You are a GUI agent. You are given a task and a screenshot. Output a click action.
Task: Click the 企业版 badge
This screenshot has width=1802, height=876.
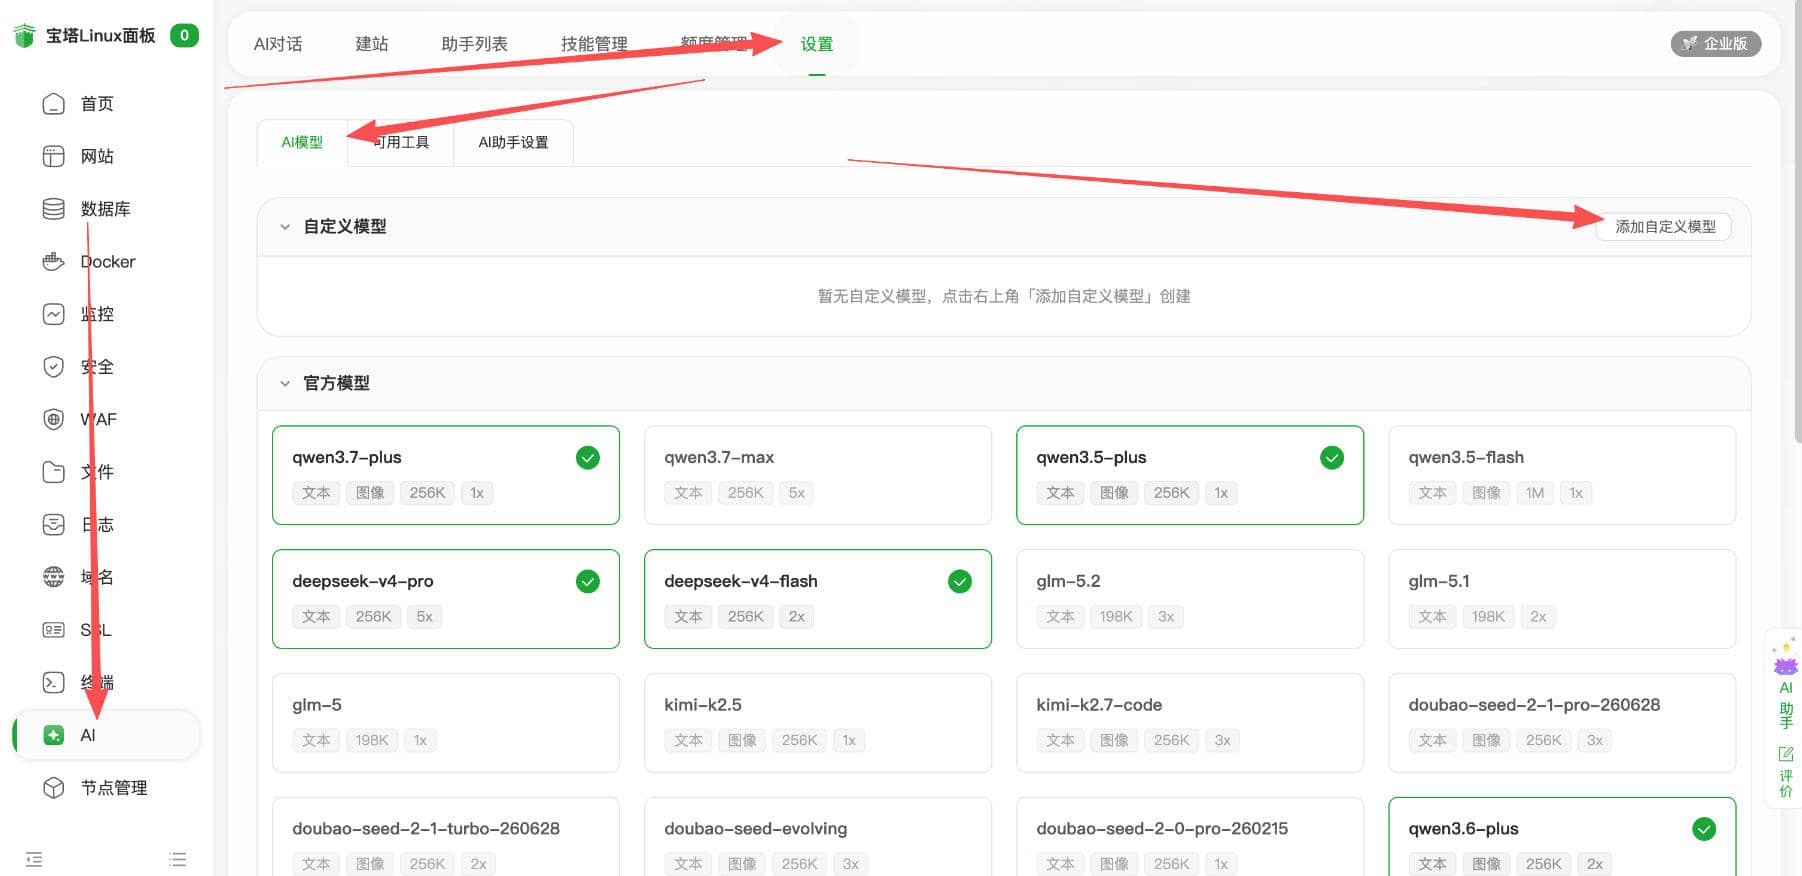(x=1716, y=44)
